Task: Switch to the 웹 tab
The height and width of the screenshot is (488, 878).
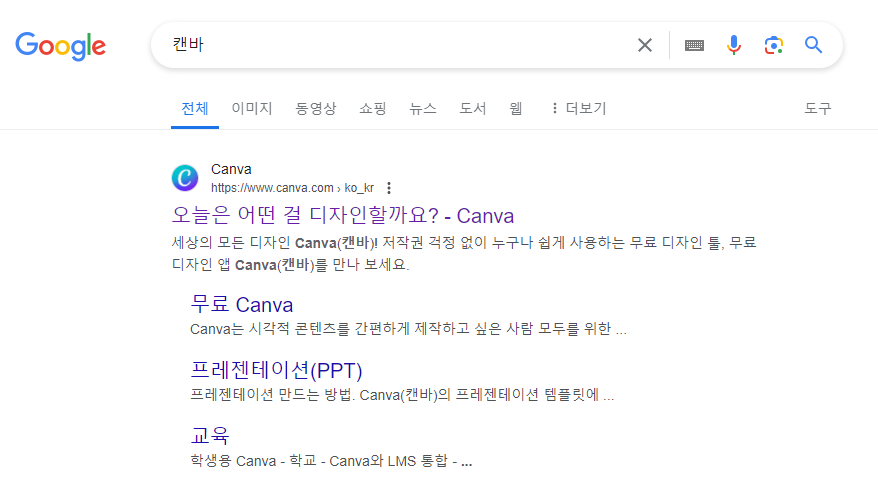Action: 516,109
